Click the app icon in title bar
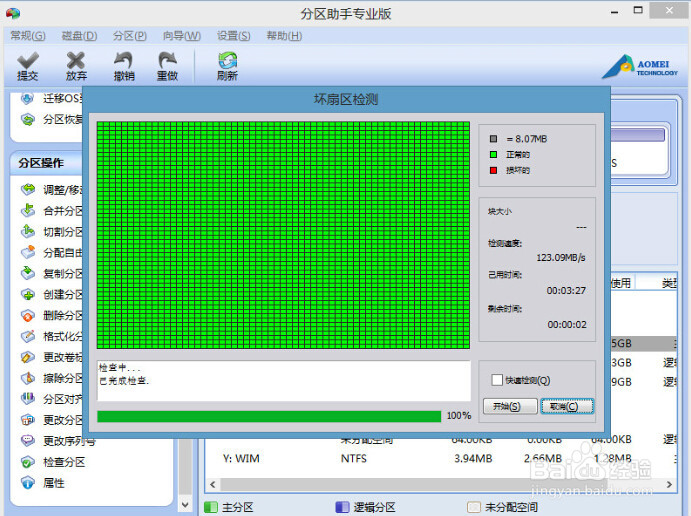This screenshot has height=516, width=691. (x=13, y=13)
